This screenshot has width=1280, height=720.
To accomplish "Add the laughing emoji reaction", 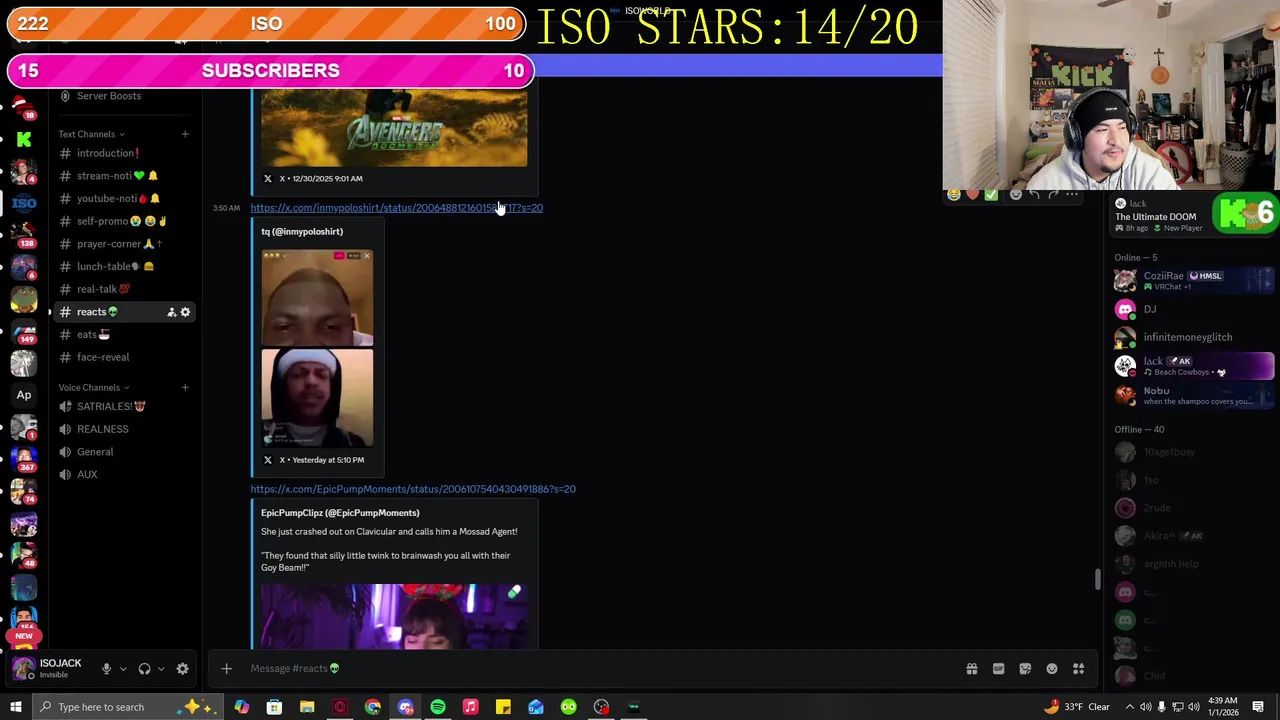I will pyautogui.click(x=954, y=195).
